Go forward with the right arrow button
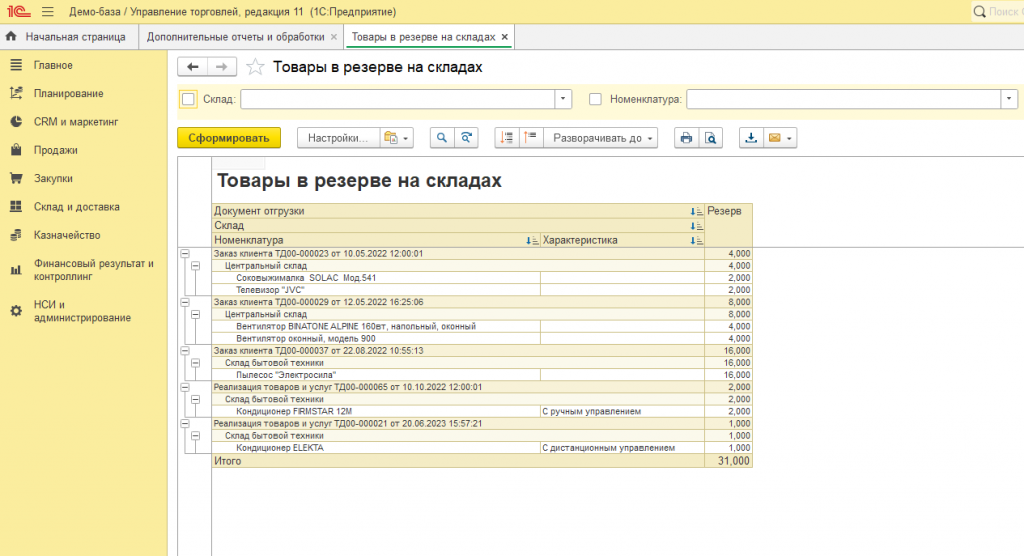 (222, 67)
